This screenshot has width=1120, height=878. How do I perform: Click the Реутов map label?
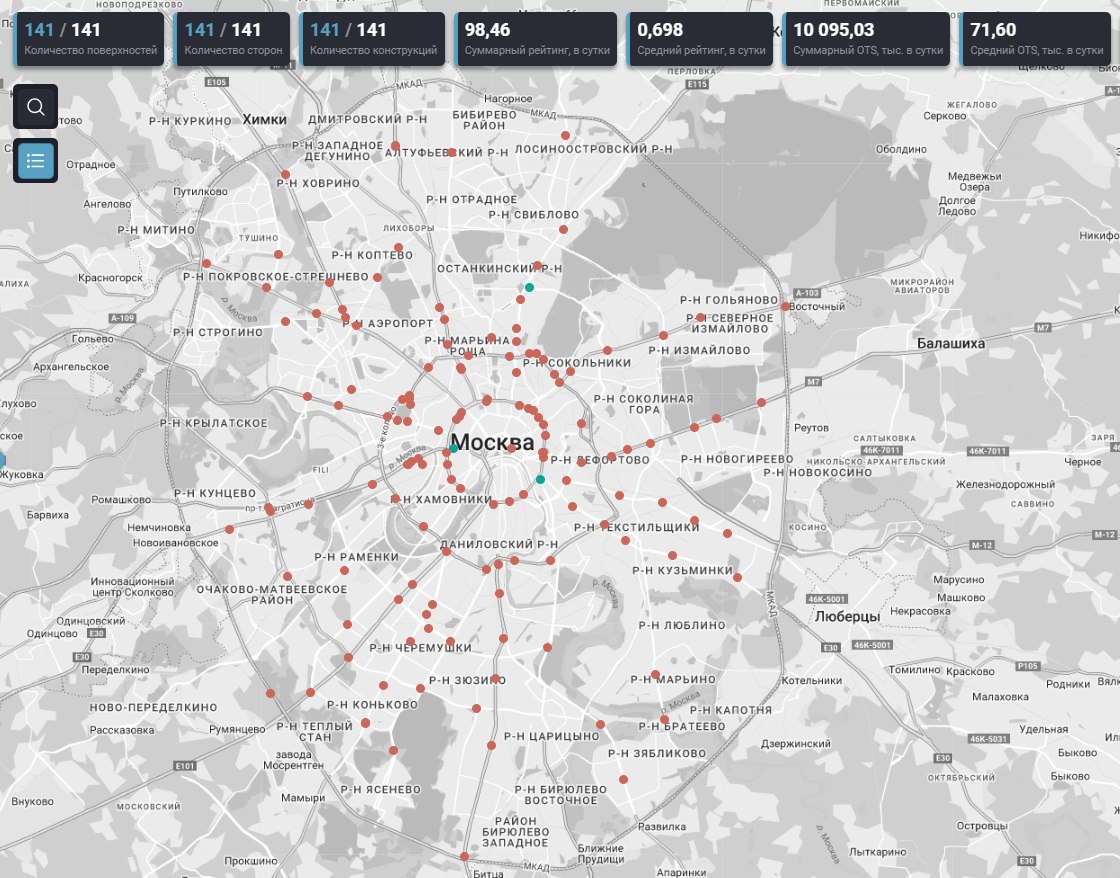(811, 428)
